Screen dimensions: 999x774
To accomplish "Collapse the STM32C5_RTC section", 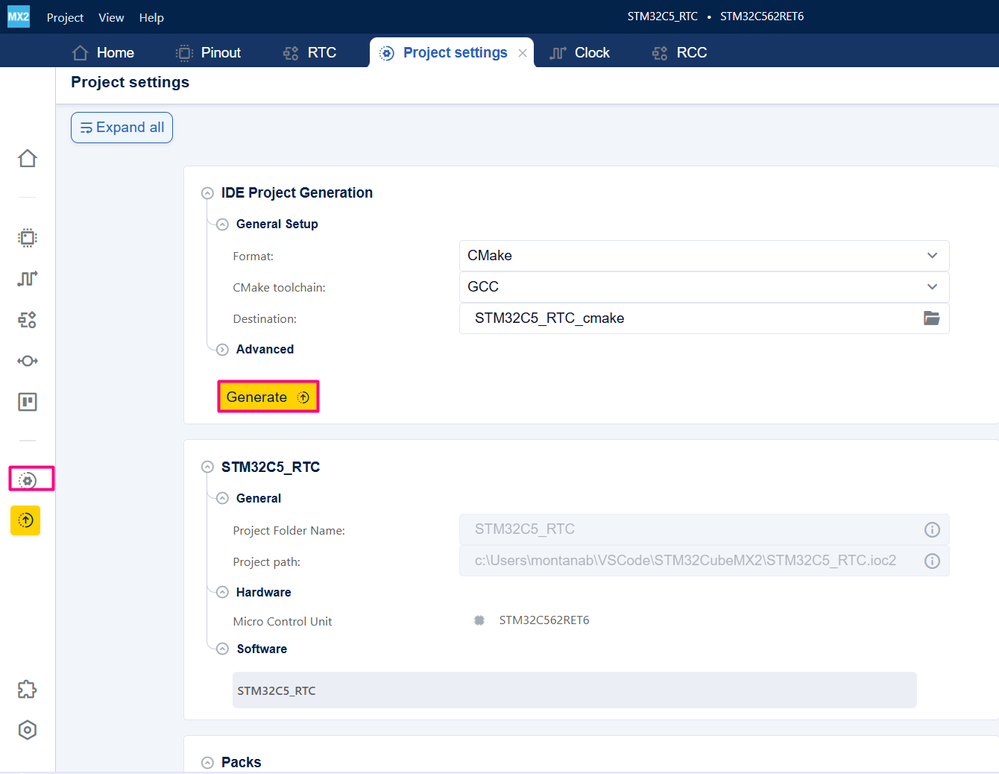I will pos(207,467).
